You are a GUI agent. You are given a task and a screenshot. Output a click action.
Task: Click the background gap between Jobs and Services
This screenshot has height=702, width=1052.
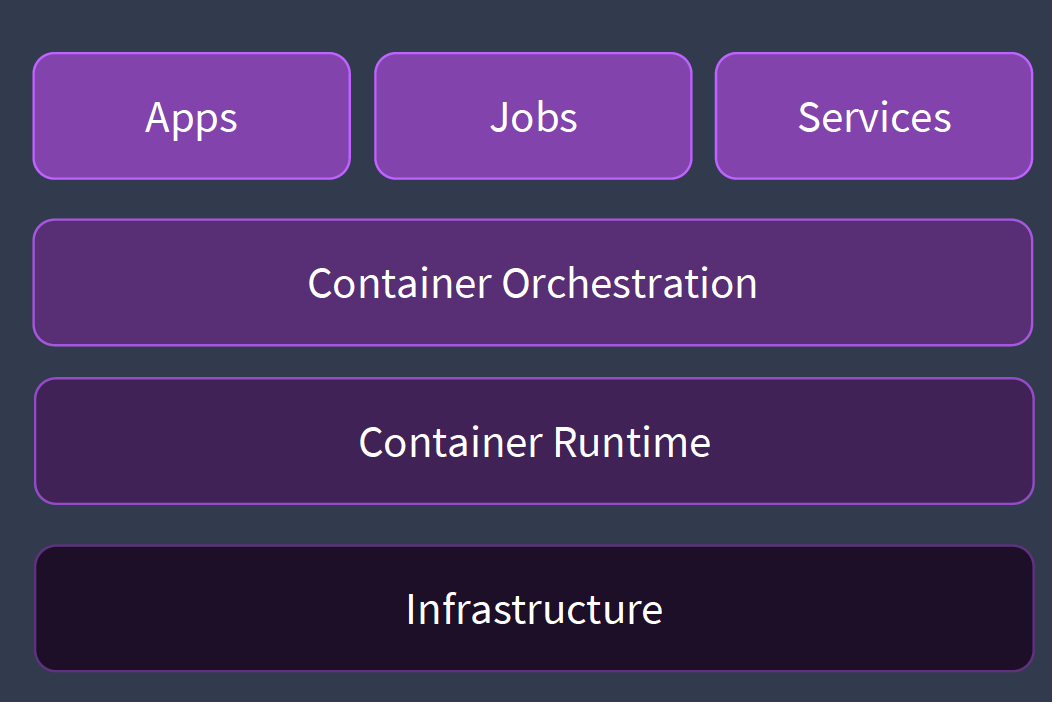[704, 116]
